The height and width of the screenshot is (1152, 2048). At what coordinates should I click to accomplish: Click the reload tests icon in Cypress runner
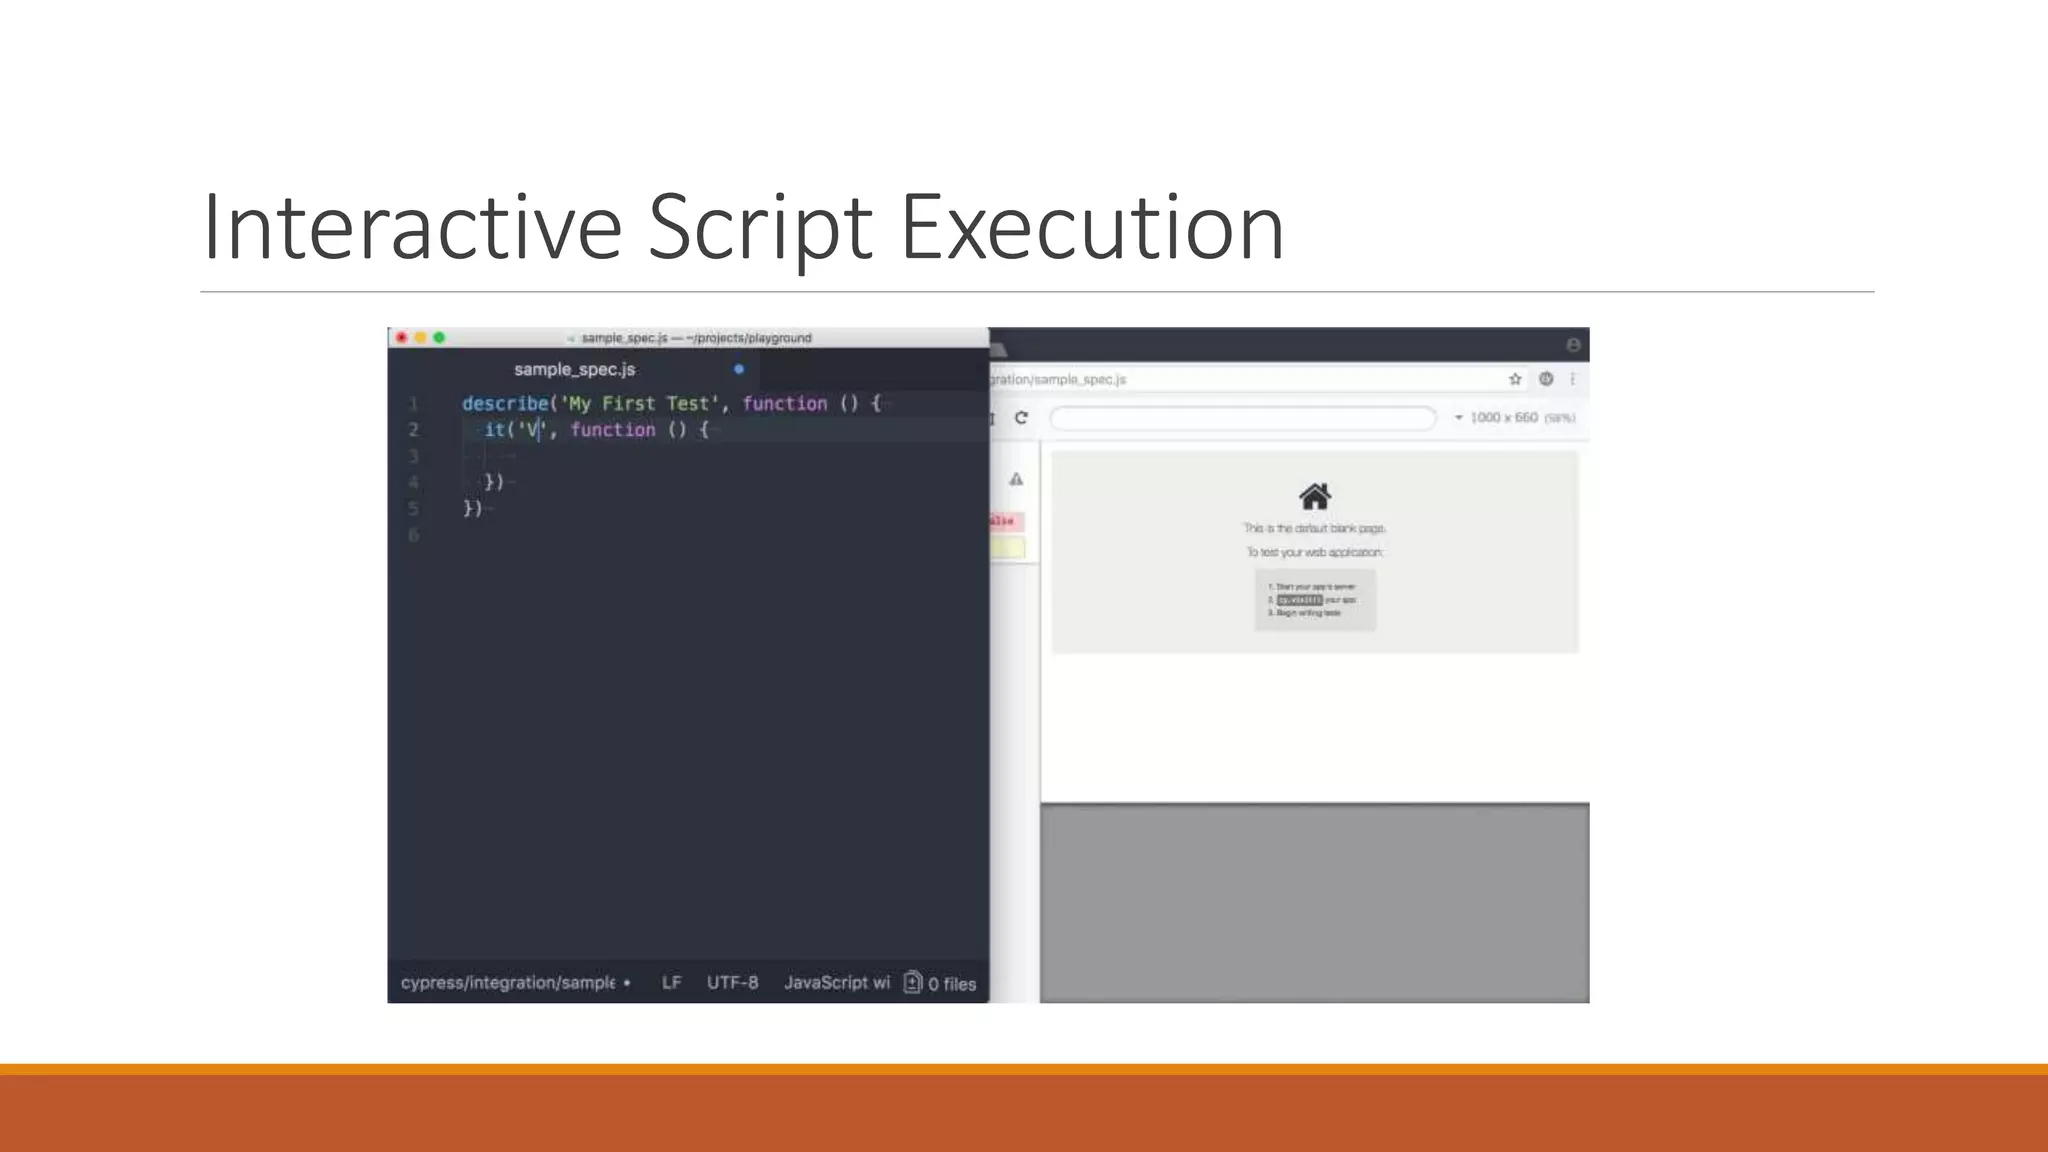[x=1021, y=418]
